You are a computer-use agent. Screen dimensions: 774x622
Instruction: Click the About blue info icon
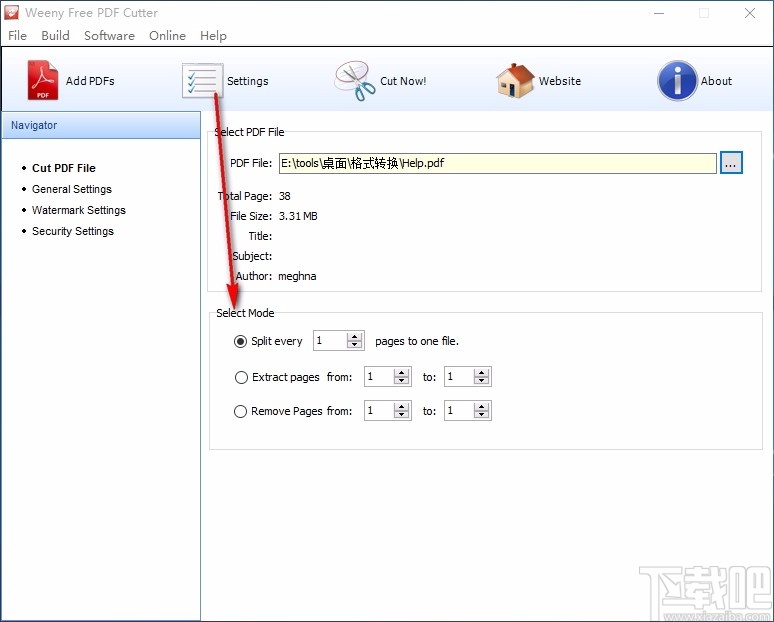tap(677, 80)
